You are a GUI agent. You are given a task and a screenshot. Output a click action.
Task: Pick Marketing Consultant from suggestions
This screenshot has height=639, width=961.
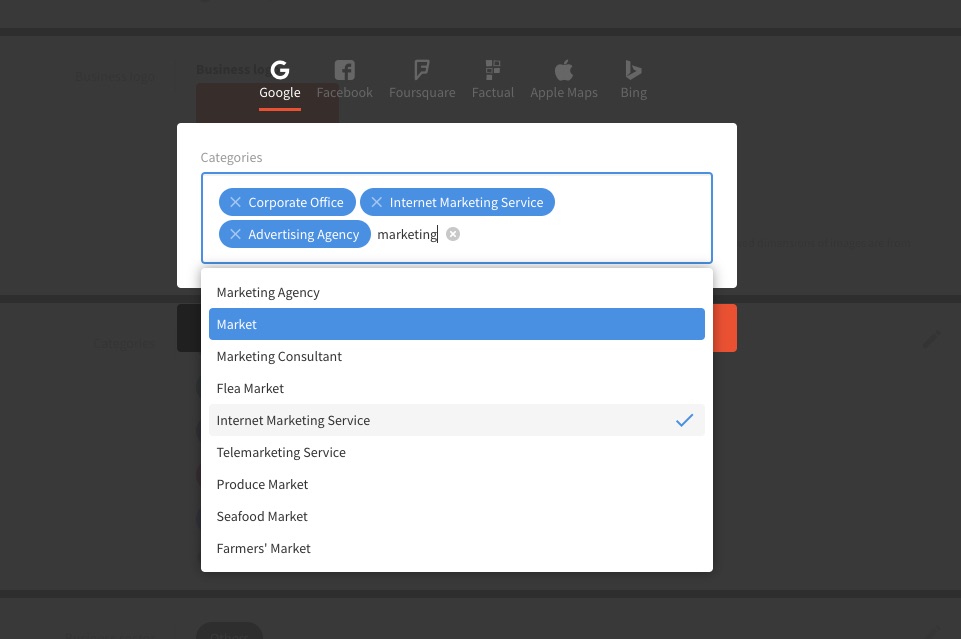coord(457,356)
